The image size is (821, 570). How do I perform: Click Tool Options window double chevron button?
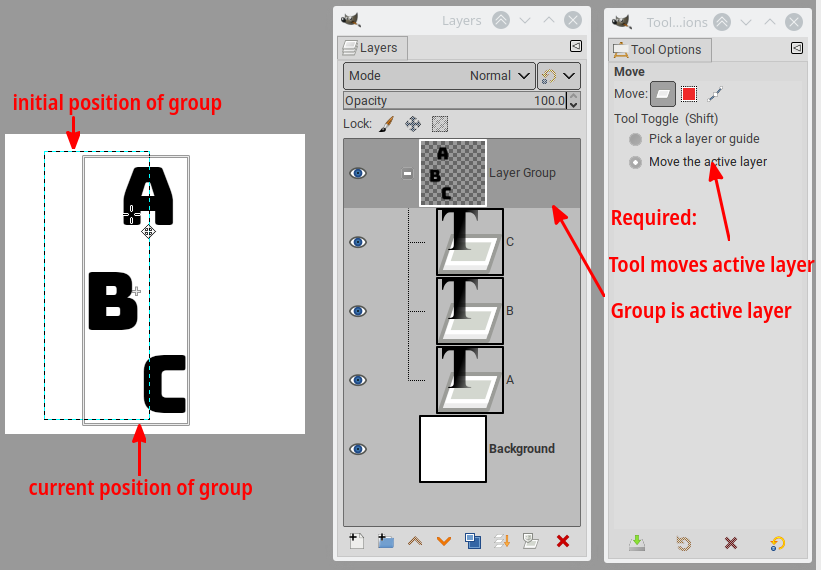tap(722, 22)
